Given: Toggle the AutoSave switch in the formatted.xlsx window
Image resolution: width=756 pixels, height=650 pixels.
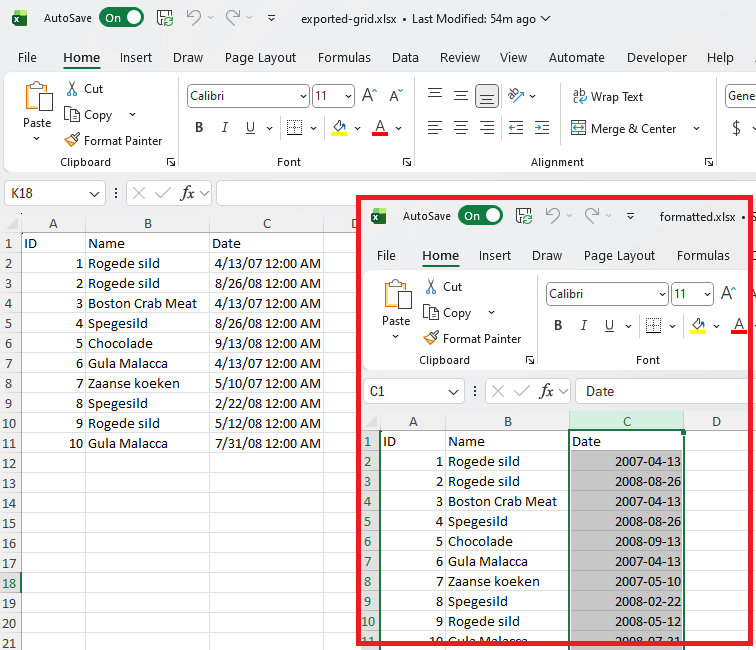Looking at the screenshot, I should tap(480, 216).
